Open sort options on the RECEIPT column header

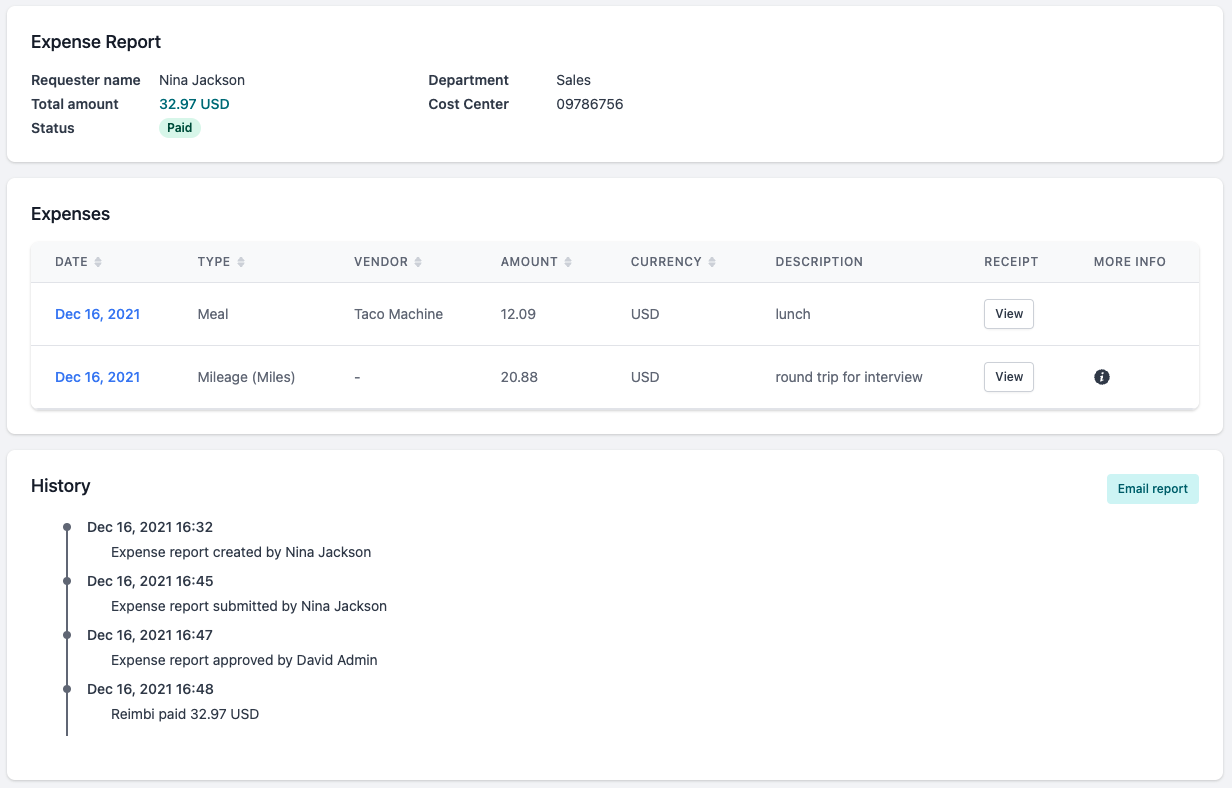point(1011,261)
